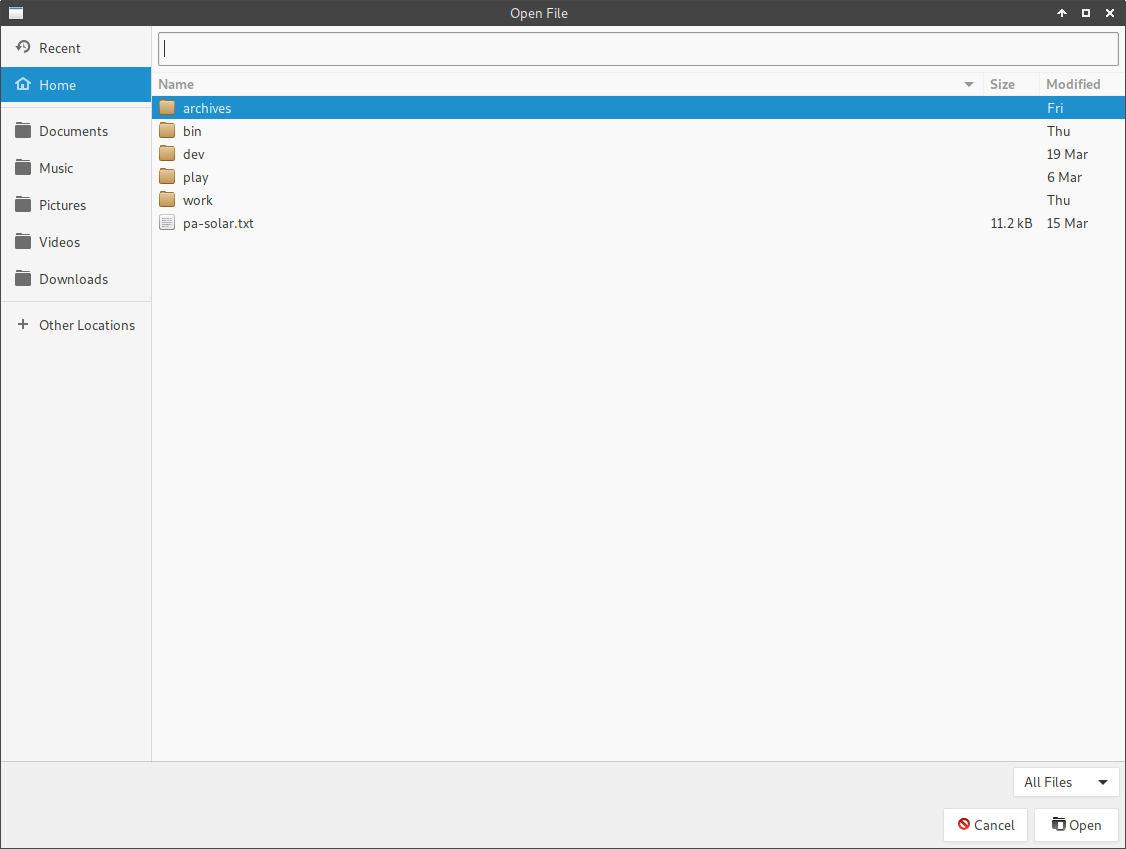Focus the file path text field
The image size is (1126, 849).
(637, 48)
